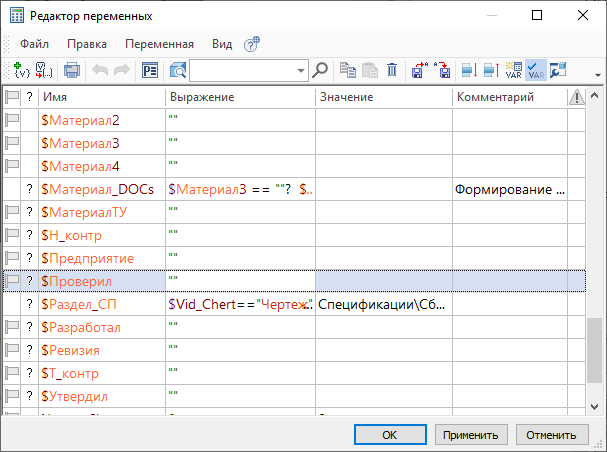Viewport: 607px width, 452px height.
Task: Click the add new variable icon
Action: pos(19,70)
